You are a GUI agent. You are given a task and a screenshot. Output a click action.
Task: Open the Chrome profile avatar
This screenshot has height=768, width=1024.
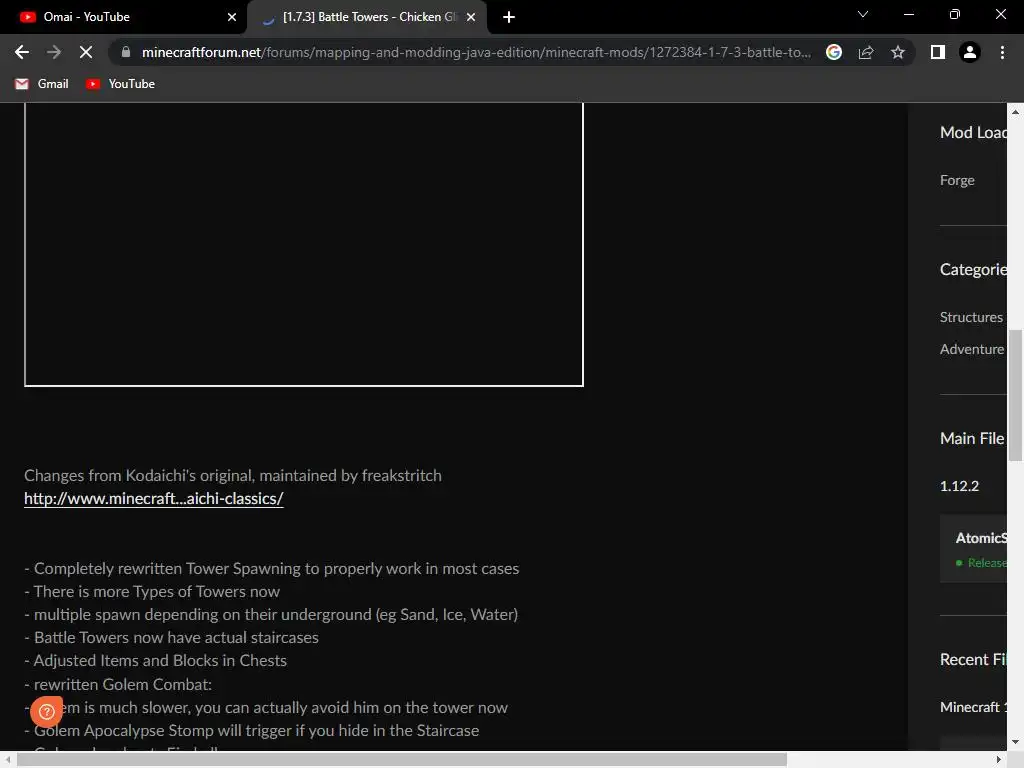pyautogui.click(x=970, y=52)
